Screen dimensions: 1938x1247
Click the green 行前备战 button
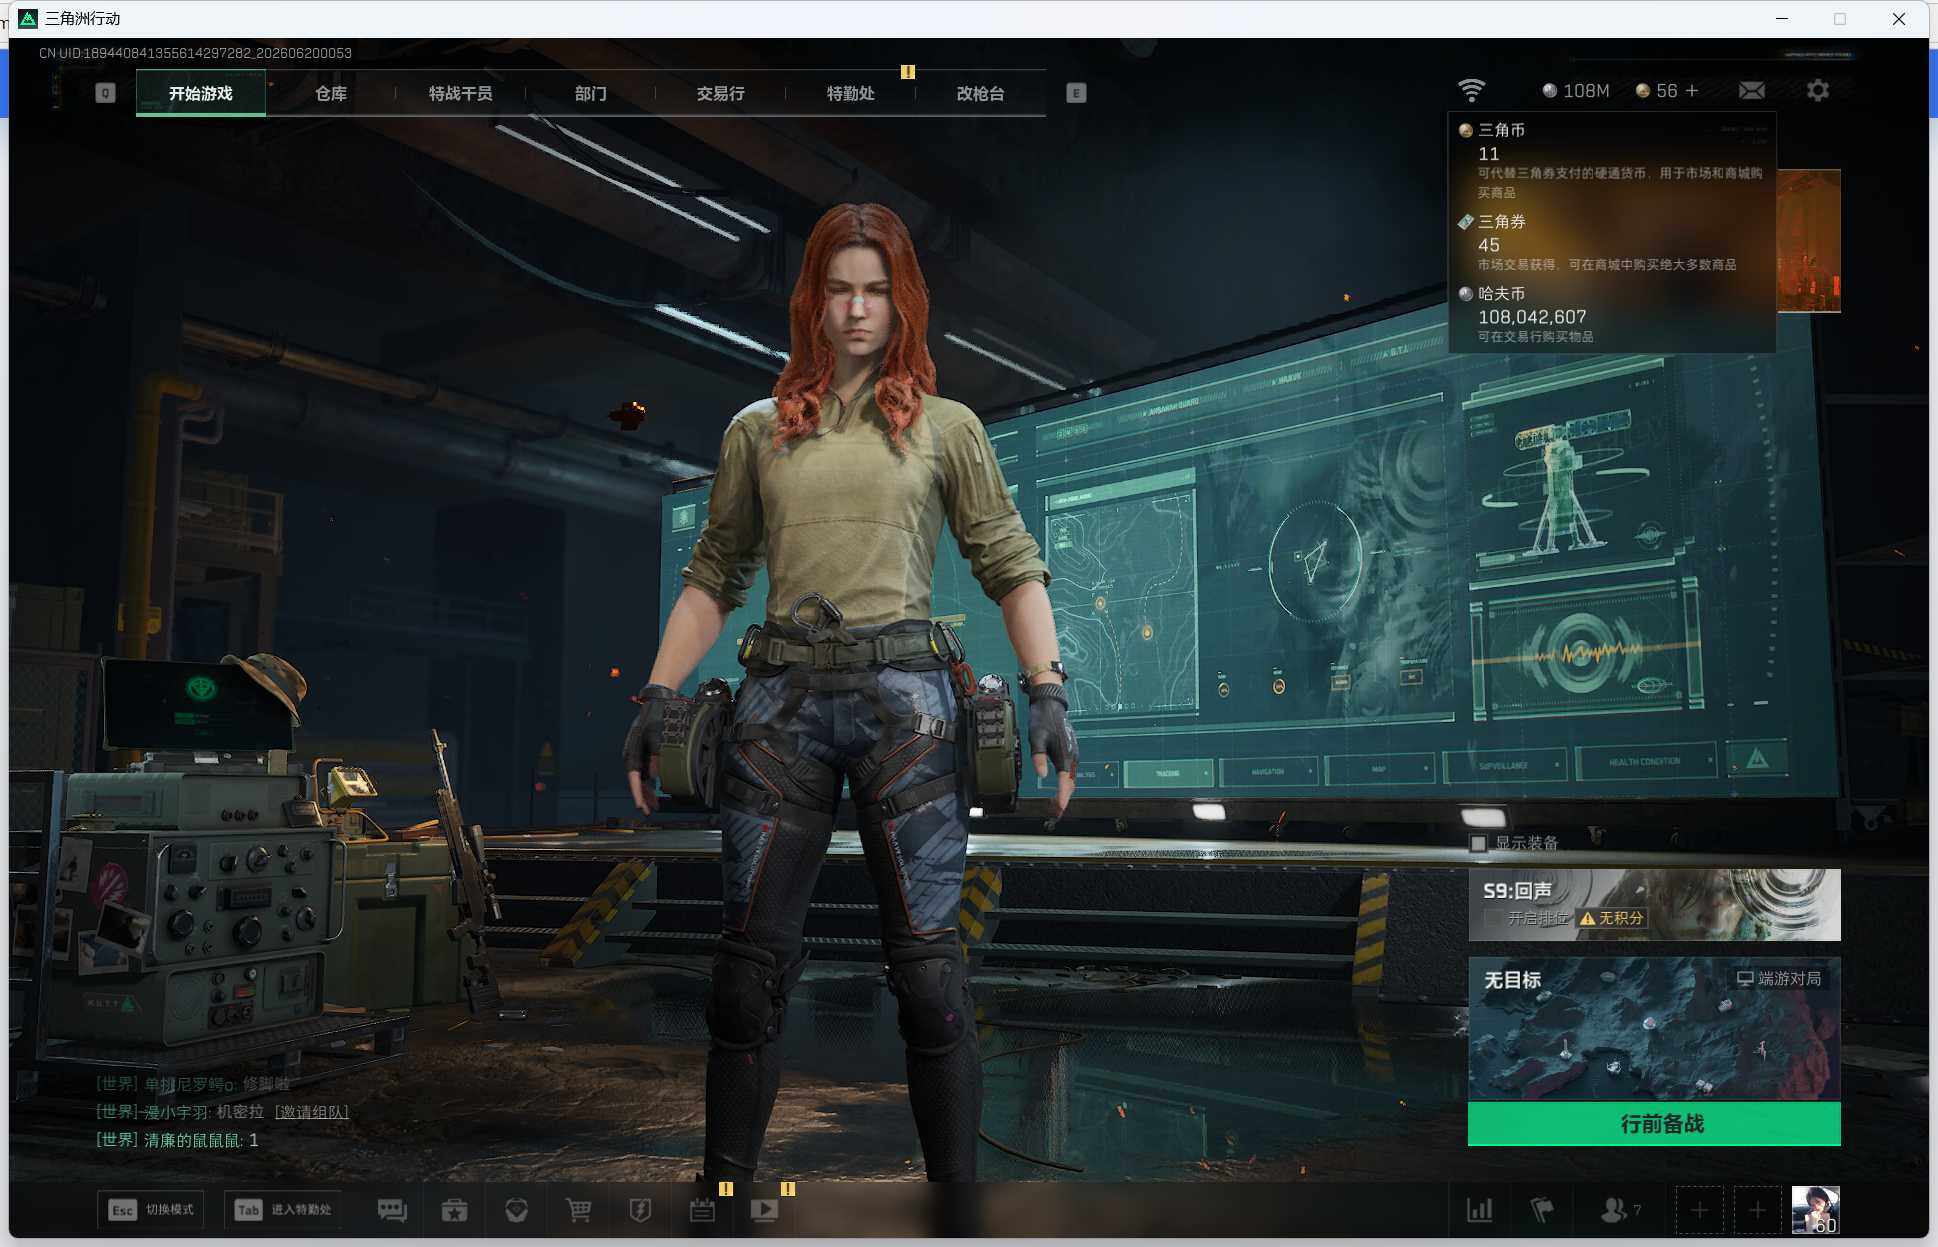(x=1654, y=1124)
